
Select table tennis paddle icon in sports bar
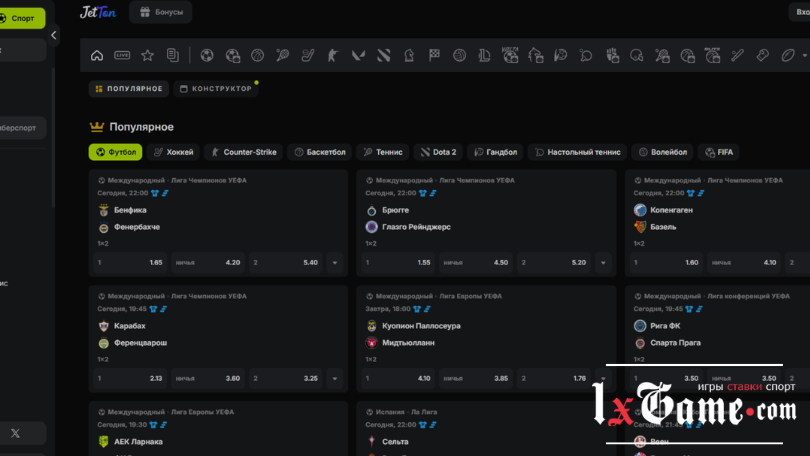tap(586, 55)
